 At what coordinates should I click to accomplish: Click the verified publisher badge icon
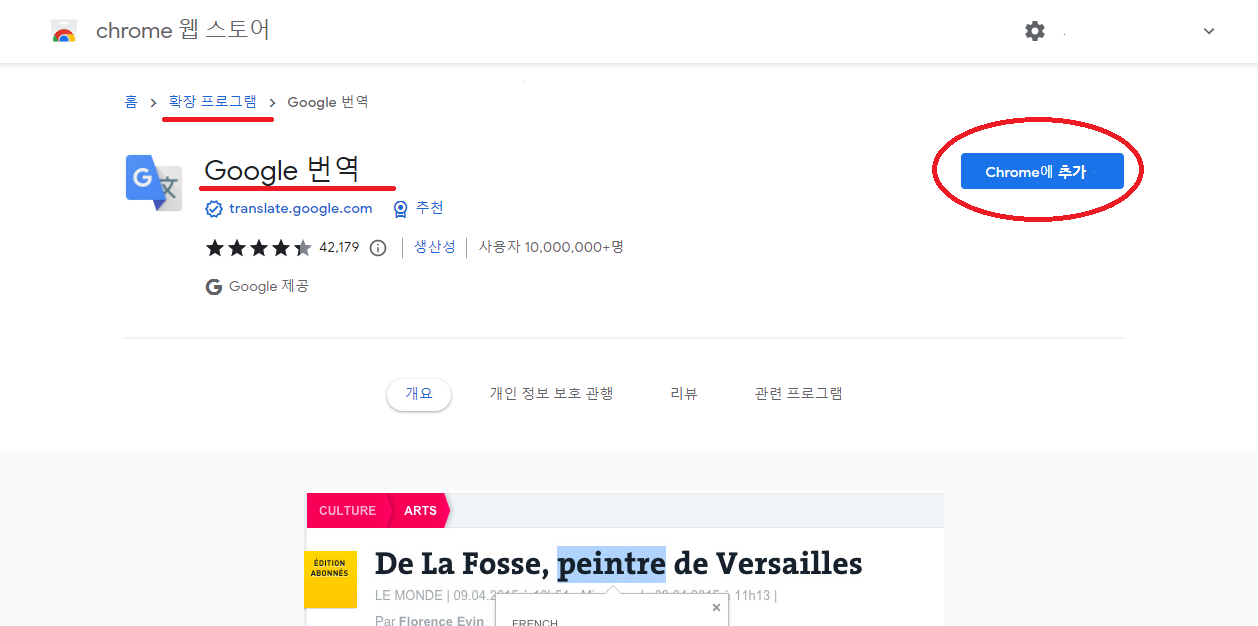[x=213, y=209]
